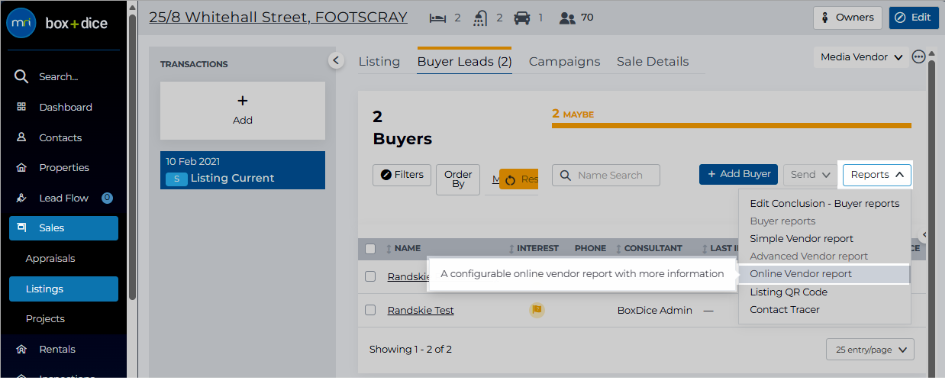
Task: Open the Filters button
Action: coord(402,175)
